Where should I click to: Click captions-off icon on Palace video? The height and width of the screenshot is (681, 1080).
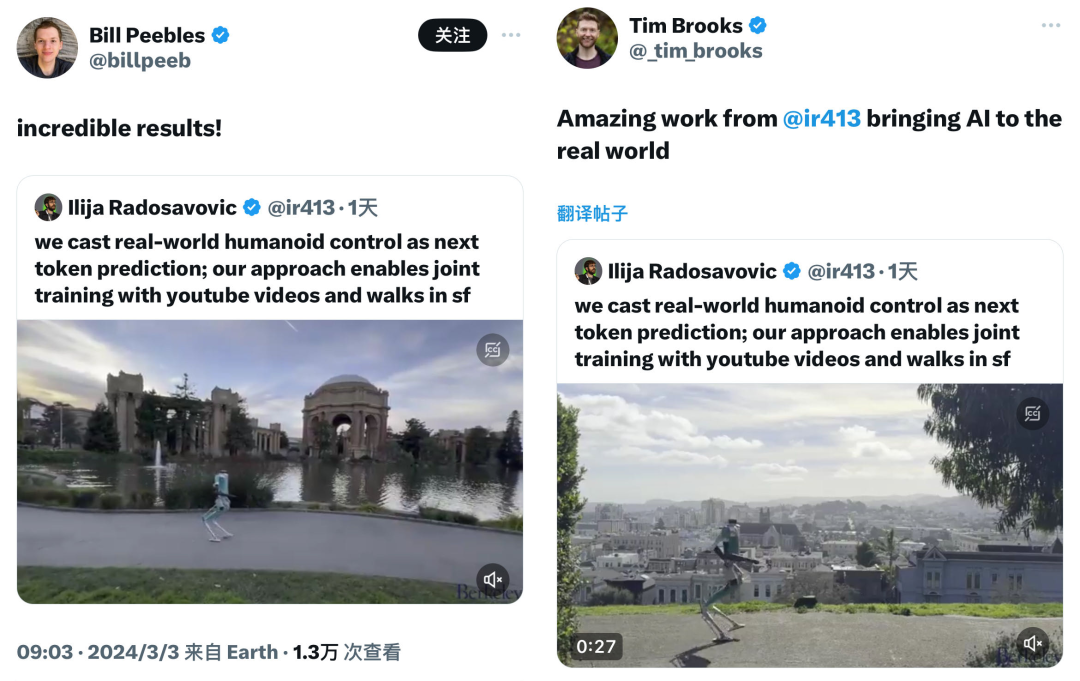coord(492,350)
